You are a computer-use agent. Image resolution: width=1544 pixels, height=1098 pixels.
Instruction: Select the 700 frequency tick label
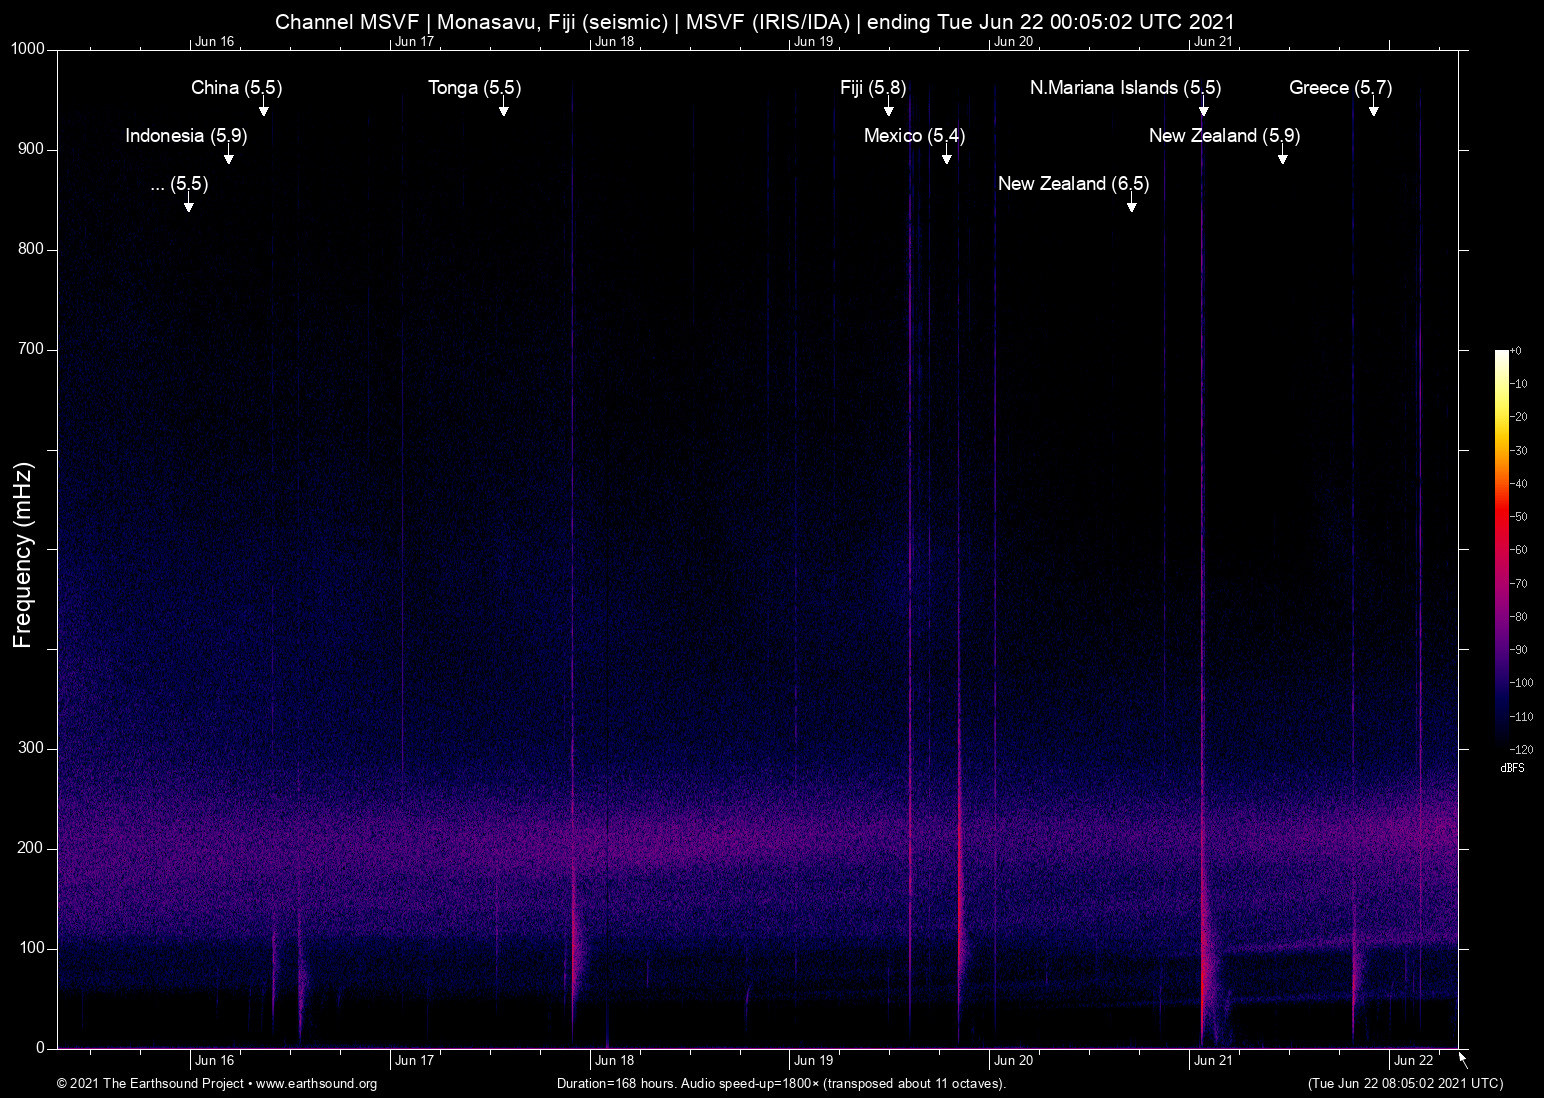(x=32, y=349)
